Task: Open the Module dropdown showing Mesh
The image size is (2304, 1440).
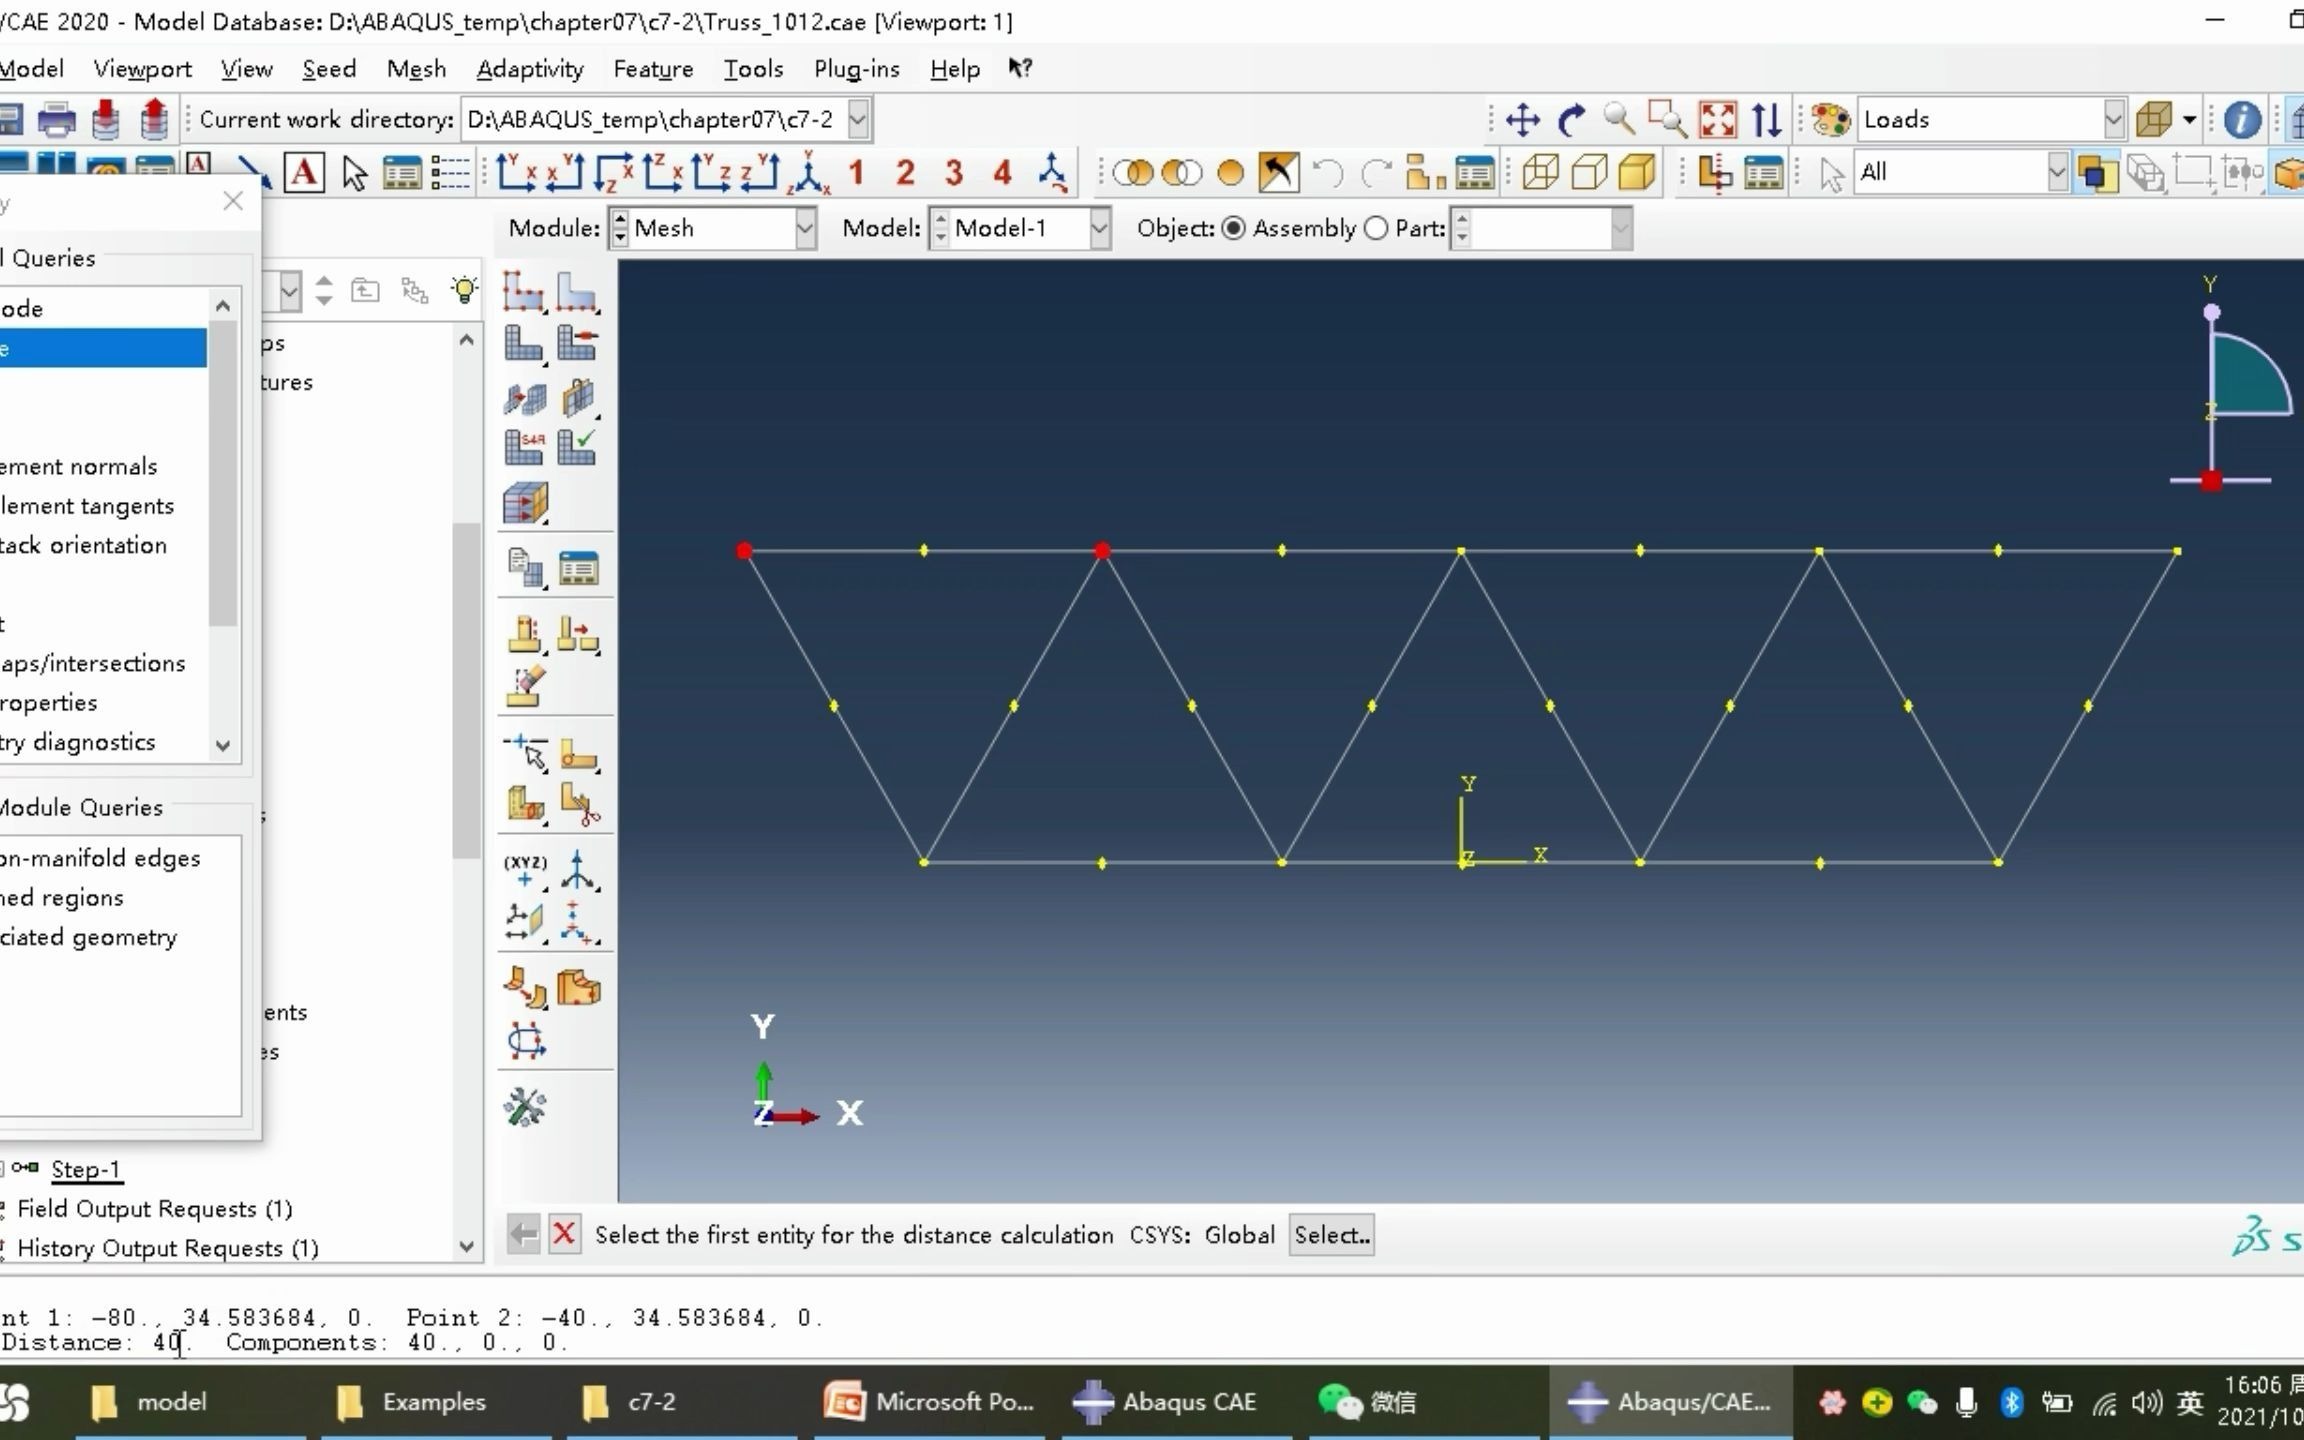Action: pos(805,228)
